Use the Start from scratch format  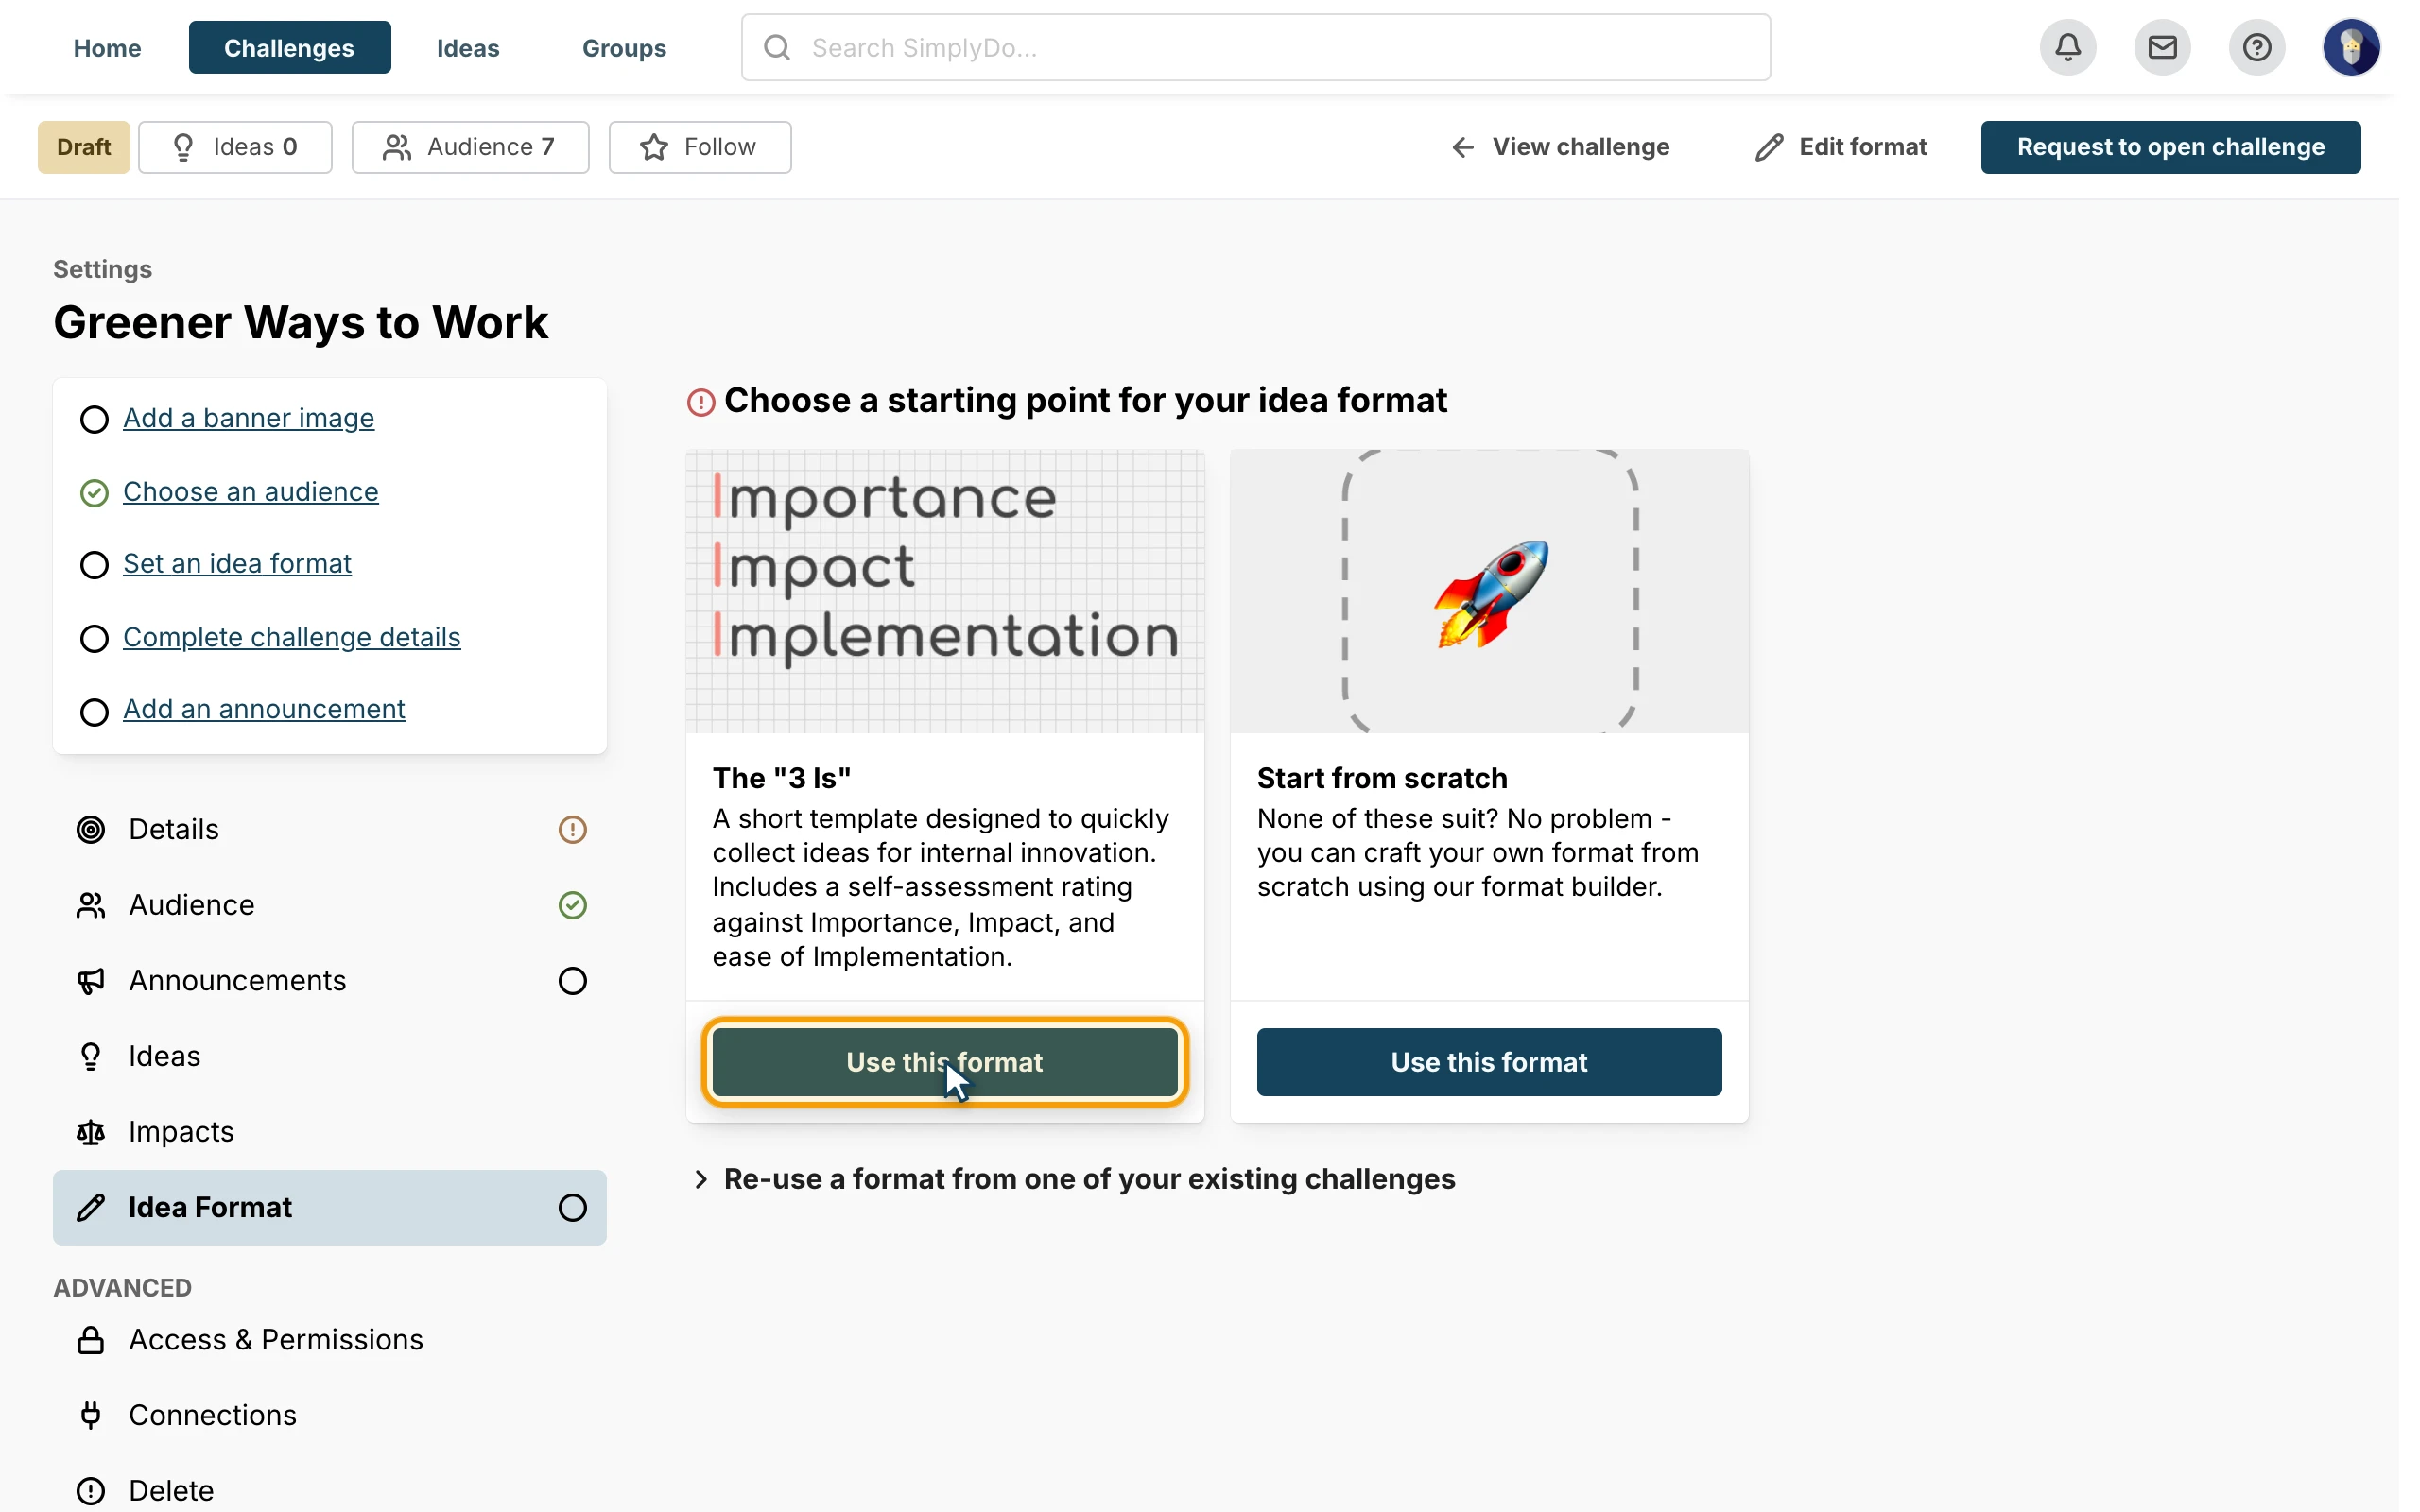point(1489,1062)
